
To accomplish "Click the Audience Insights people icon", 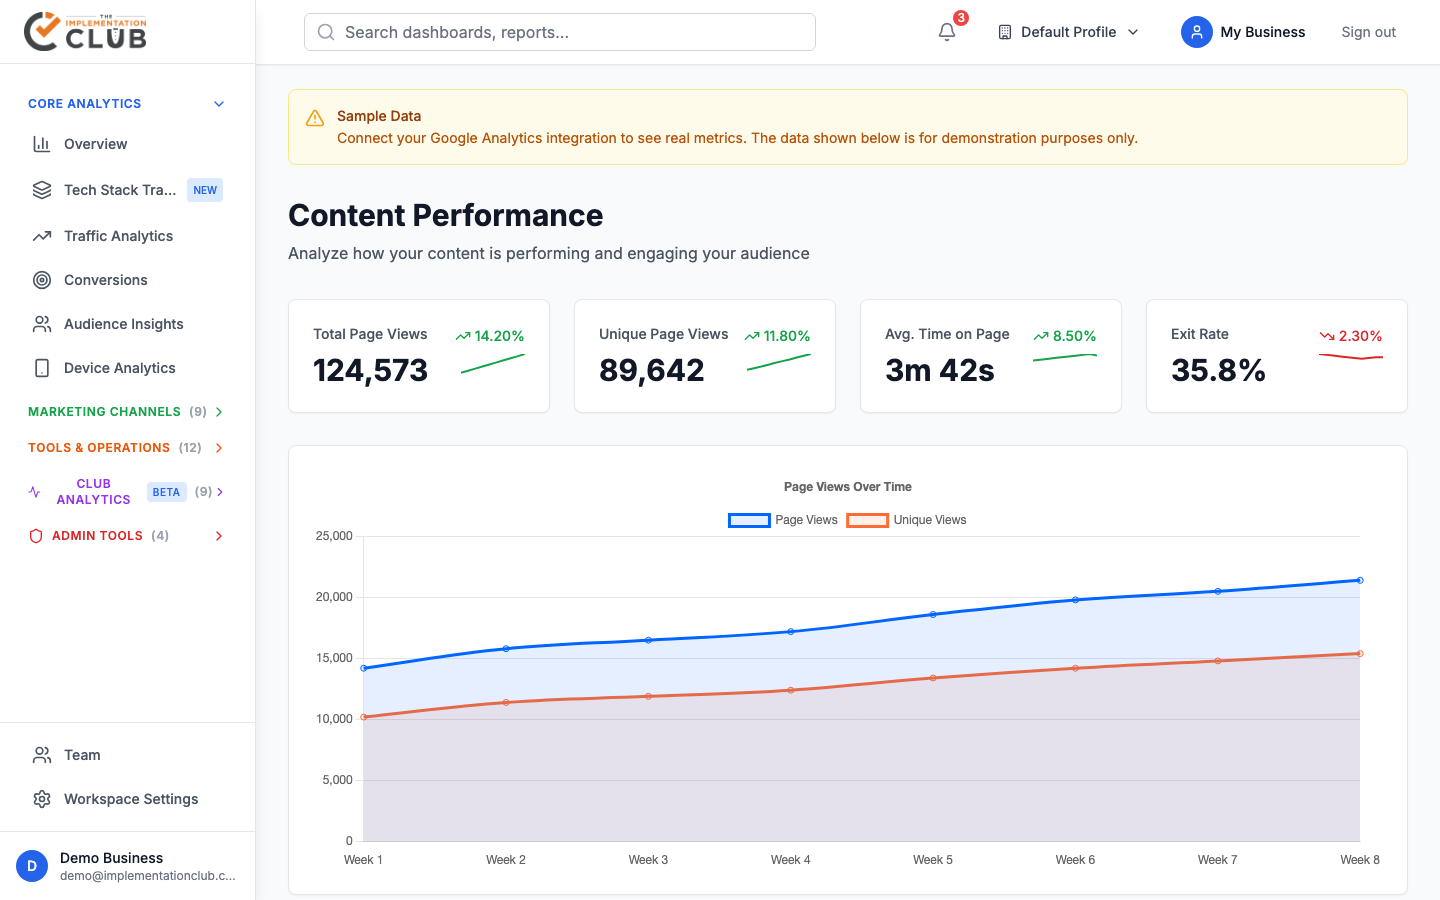I will 42,324.
